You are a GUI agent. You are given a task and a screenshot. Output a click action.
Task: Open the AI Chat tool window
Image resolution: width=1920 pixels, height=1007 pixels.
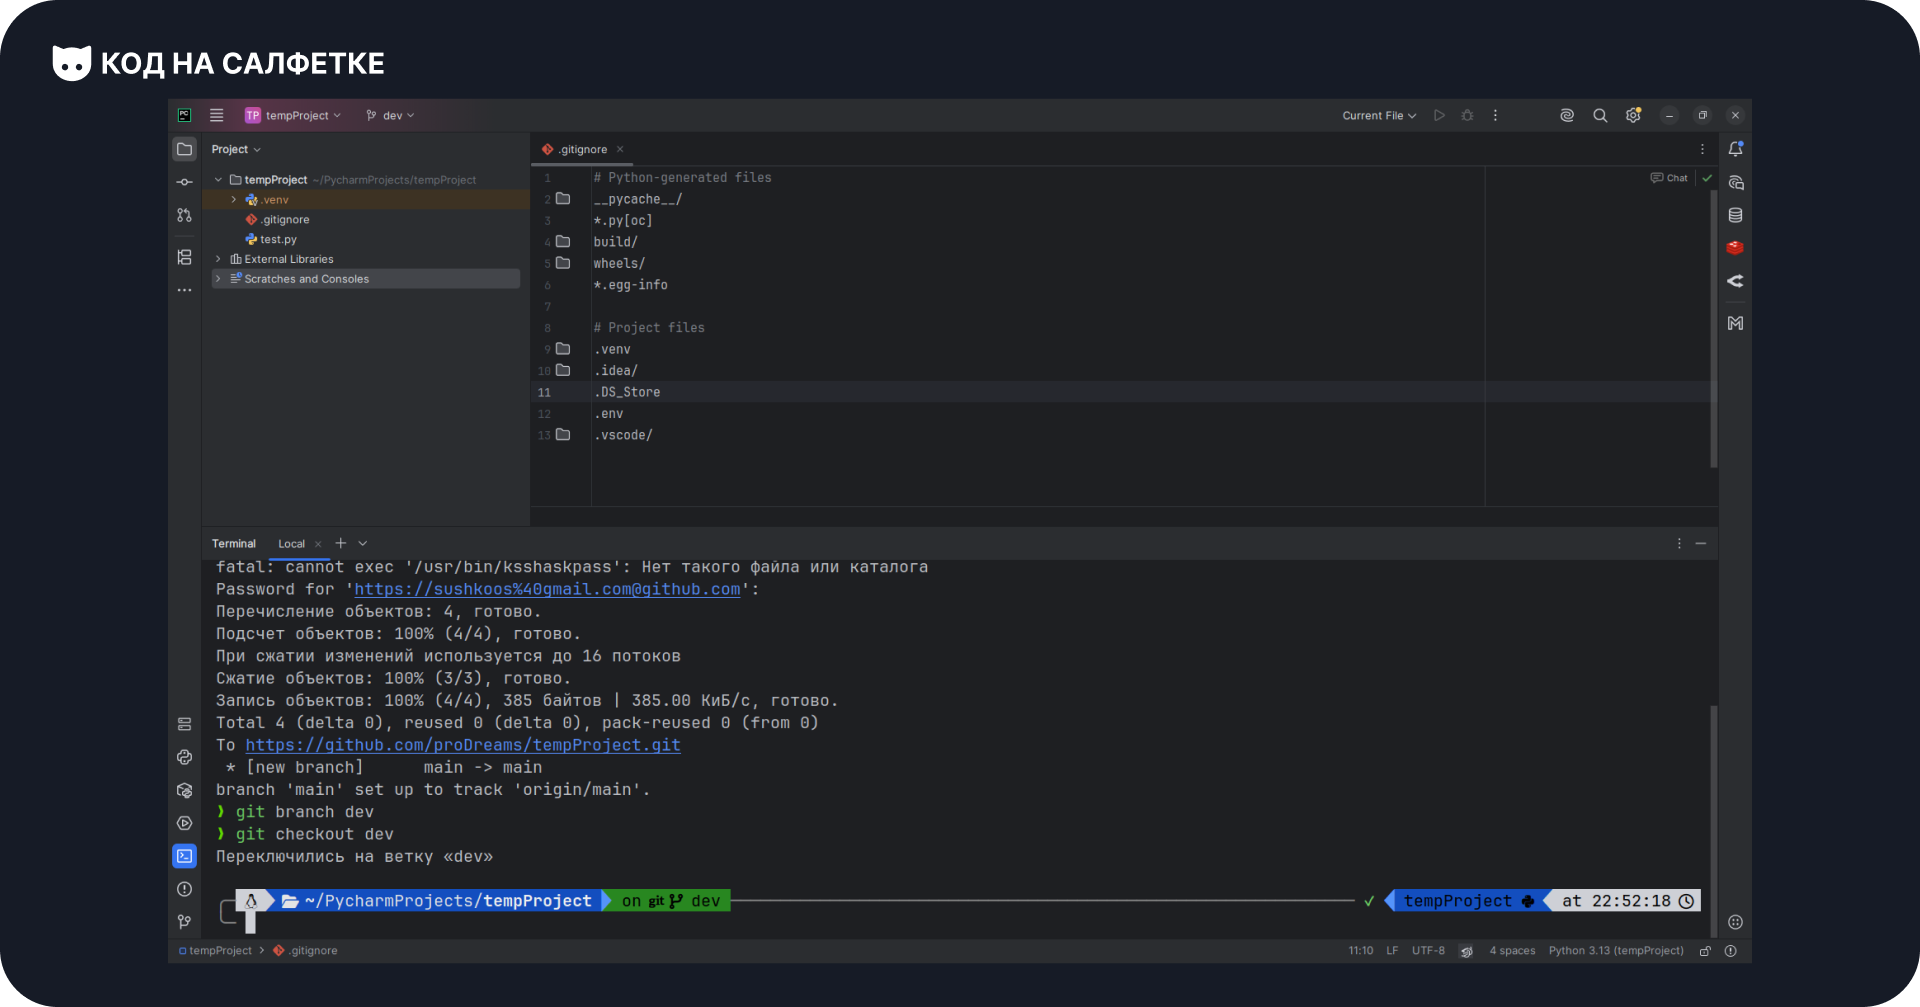(x=1735, y=182)
